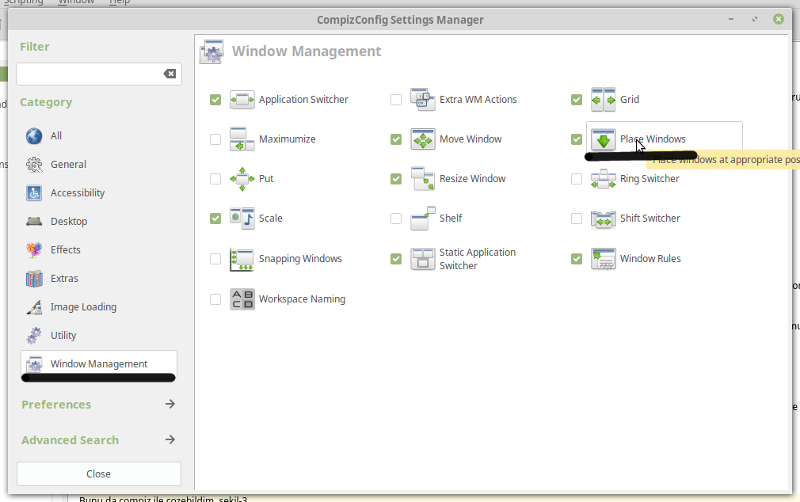Open the Application Switcher plugin icon
The height and width of the screenshot is (502, 800).
click(242, 99)
